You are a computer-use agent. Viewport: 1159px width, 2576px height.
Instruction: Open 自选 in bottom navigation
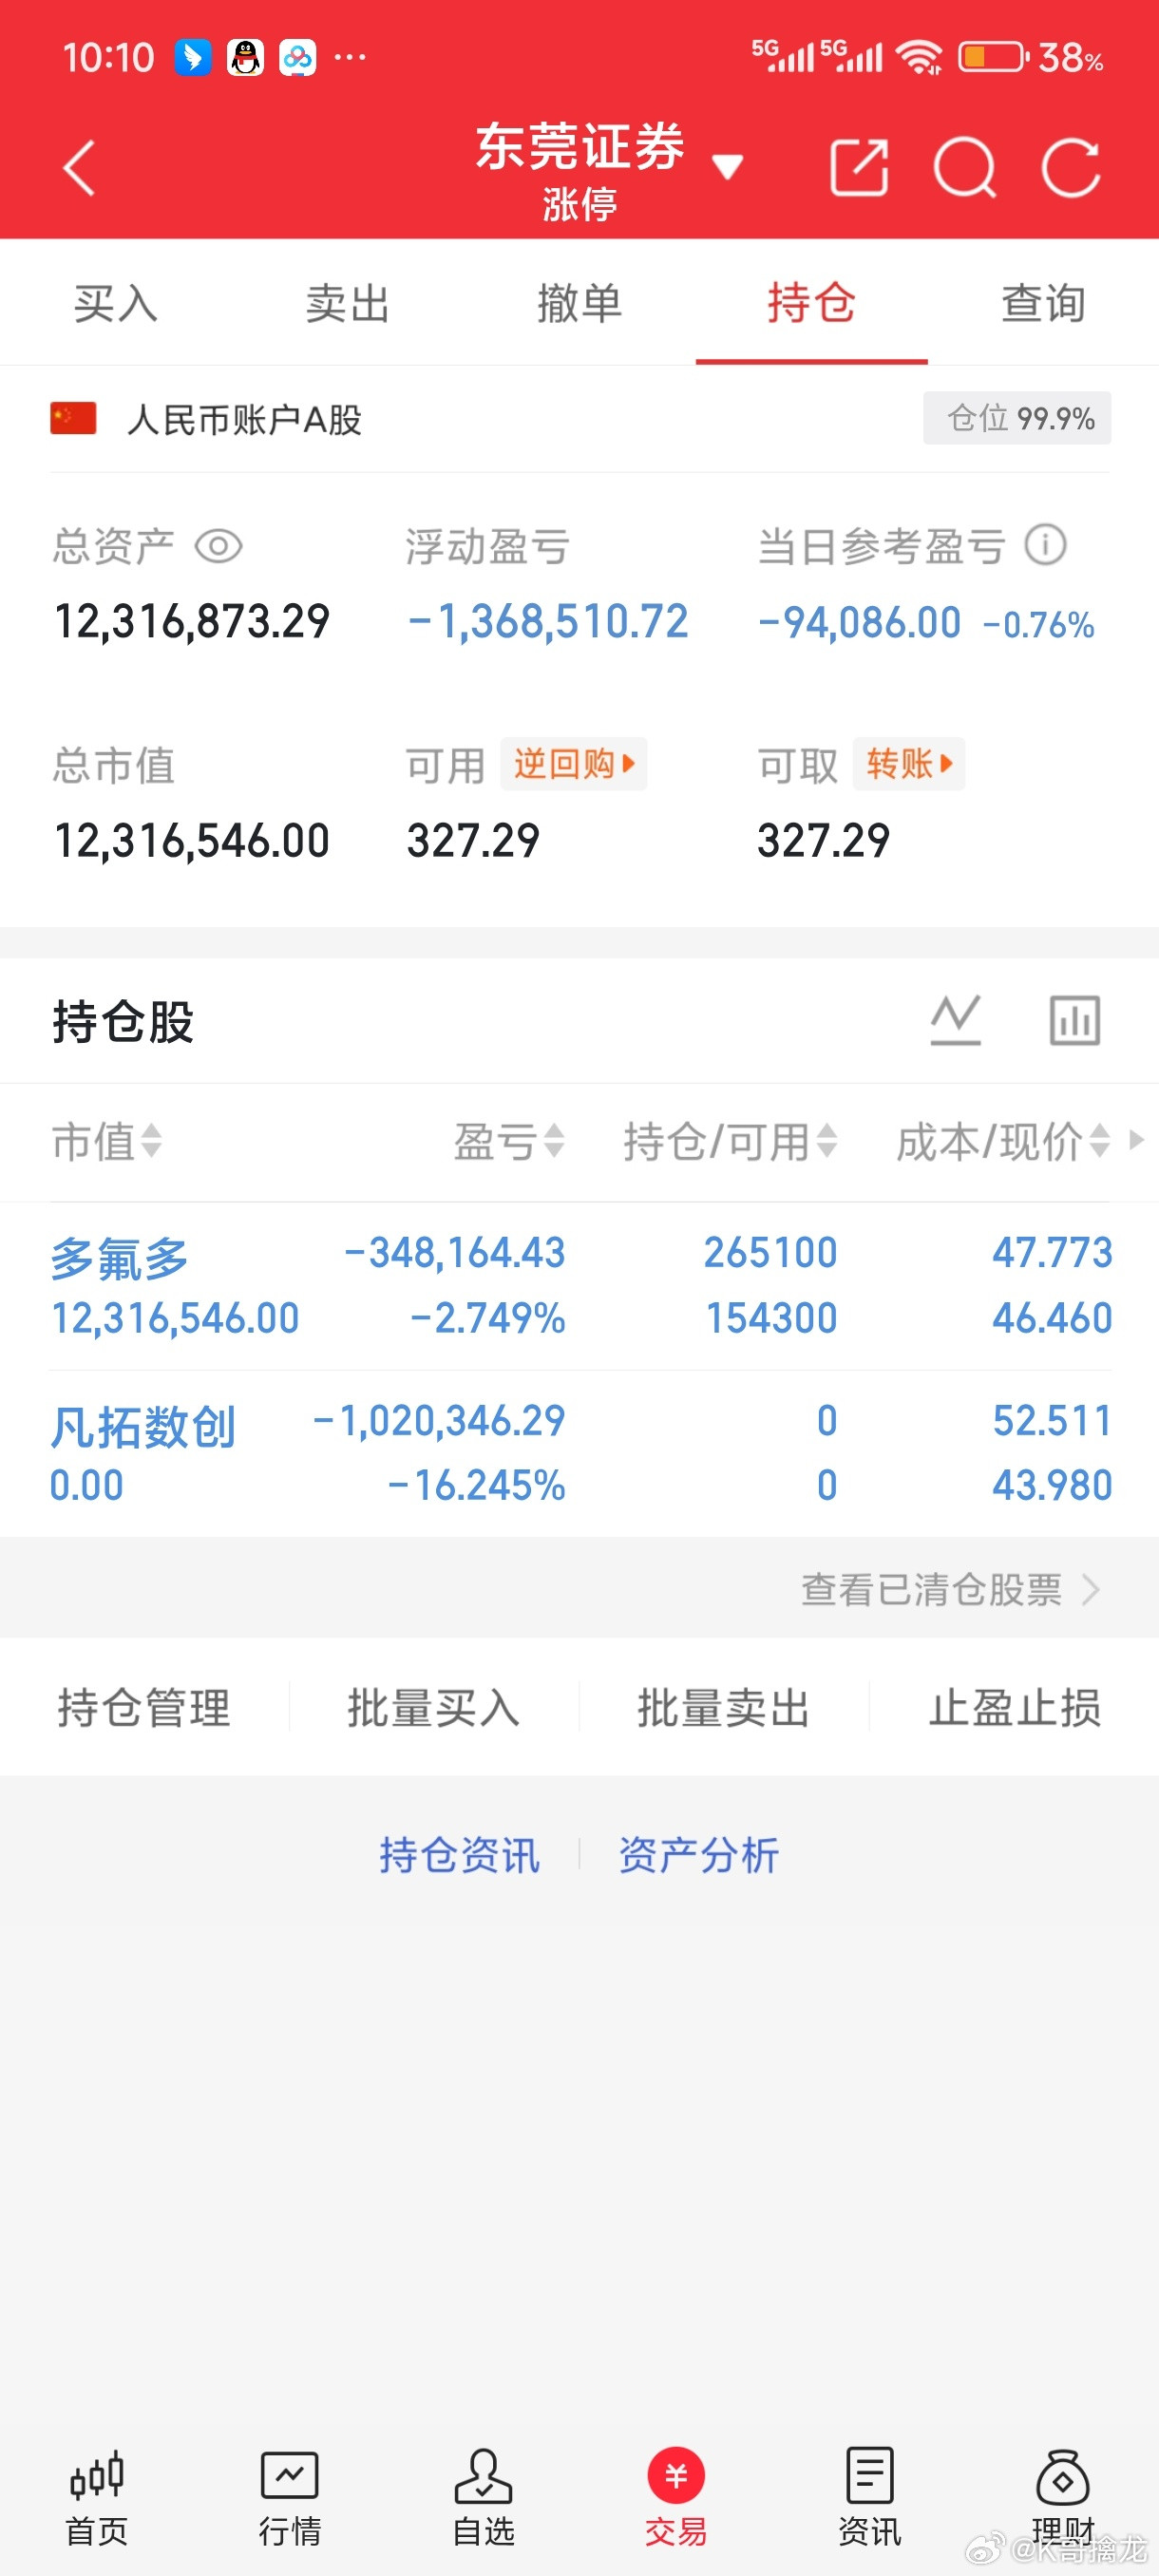pyautogui.click(x=483, y=2498)
